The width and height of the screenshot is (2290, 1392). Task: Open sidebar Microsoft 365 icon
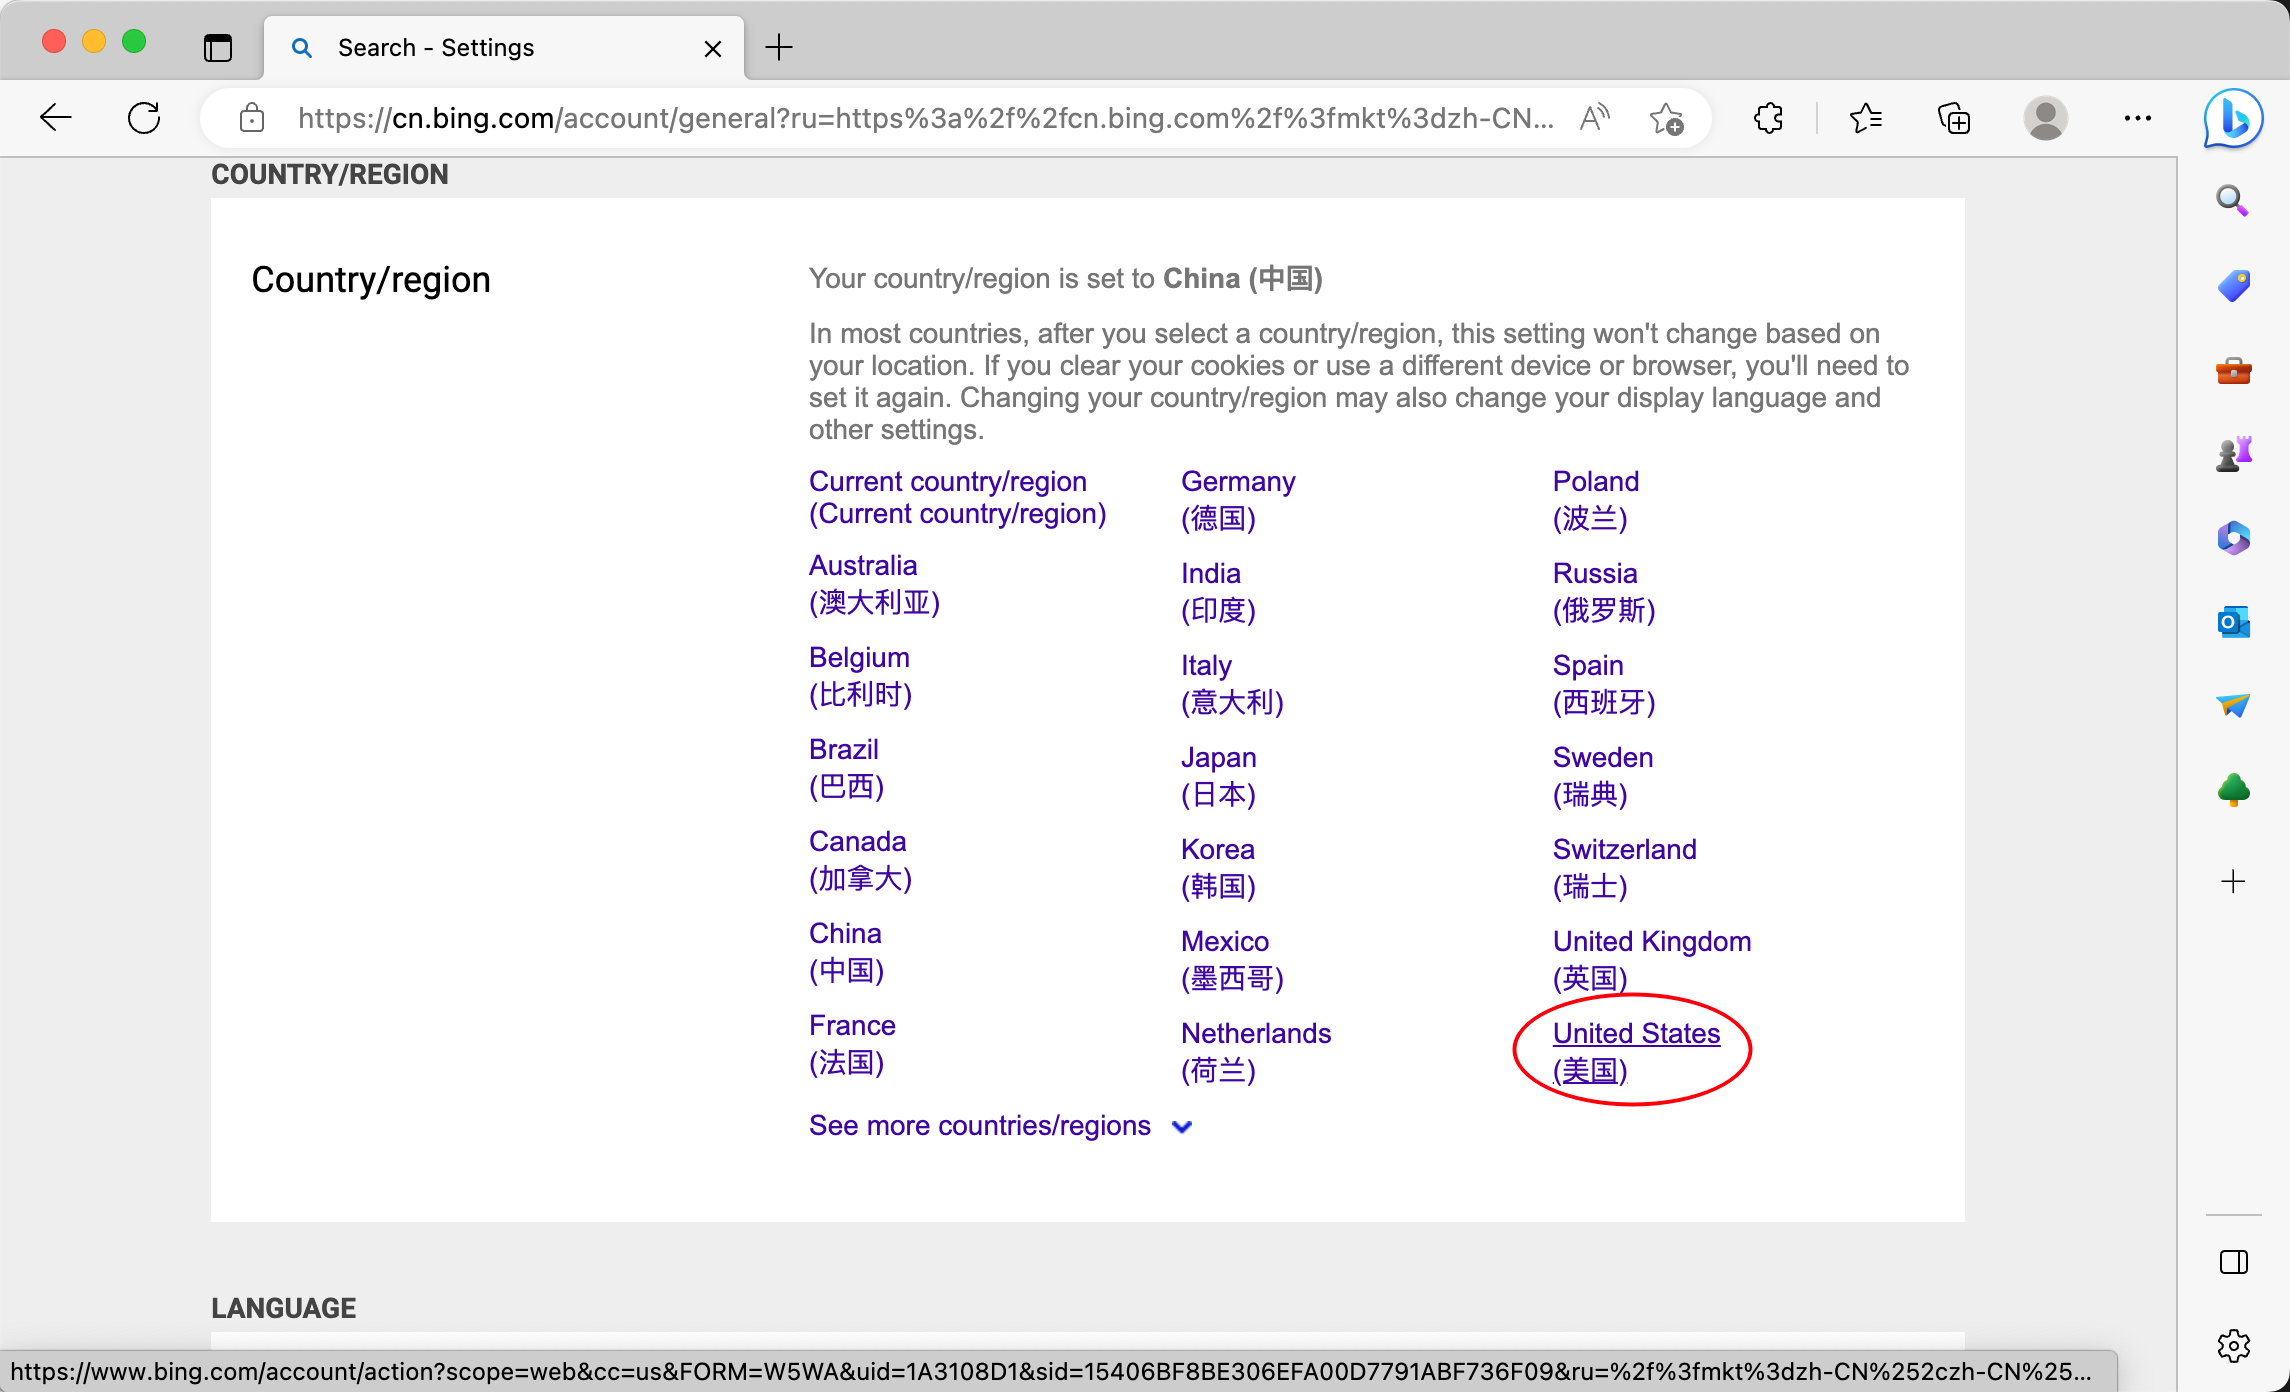tap(2233, 538)
